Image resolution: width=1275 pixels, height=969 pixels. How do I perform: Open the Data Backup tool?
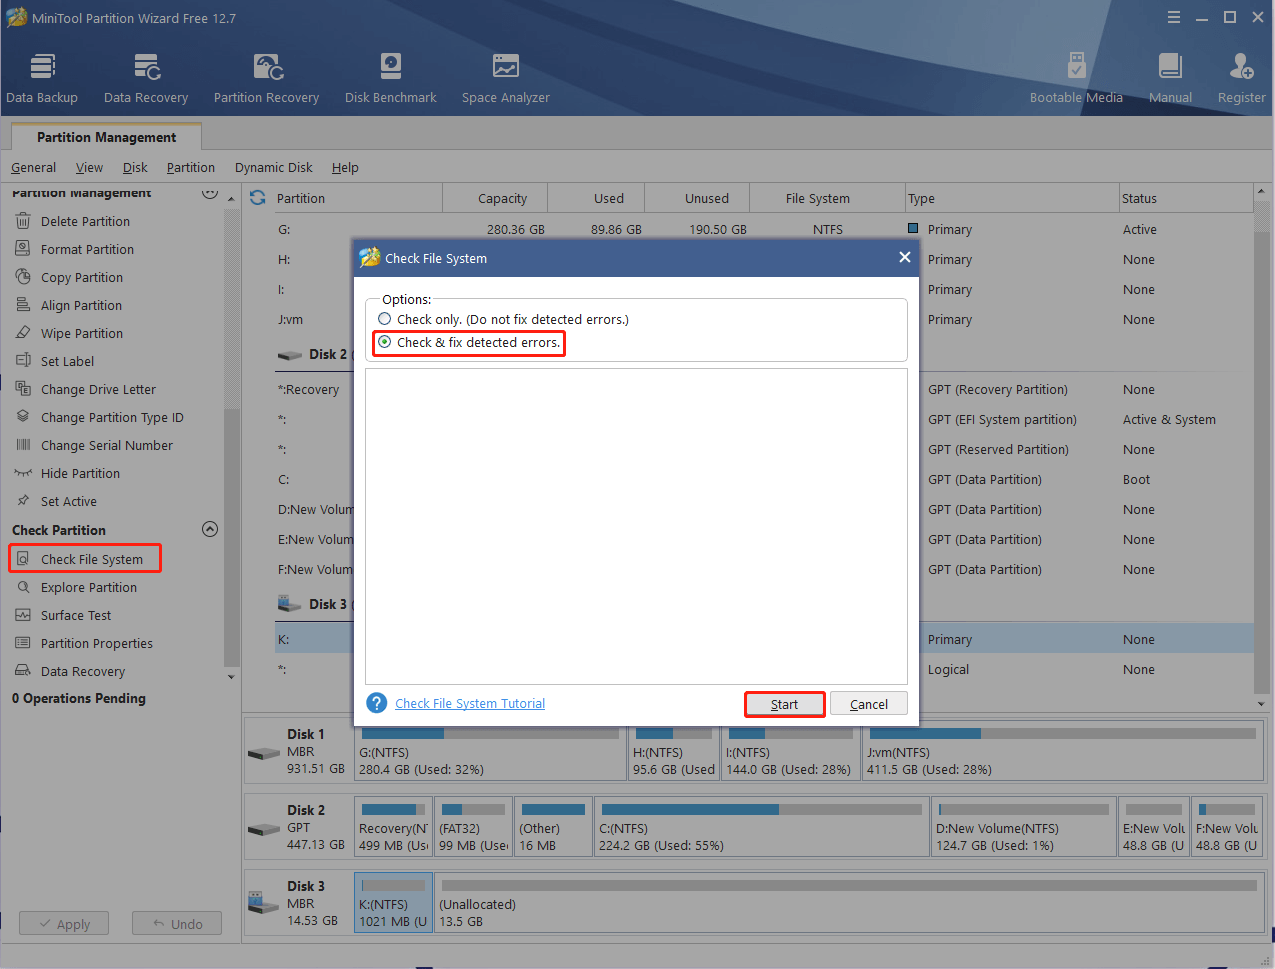coord(42,78)
